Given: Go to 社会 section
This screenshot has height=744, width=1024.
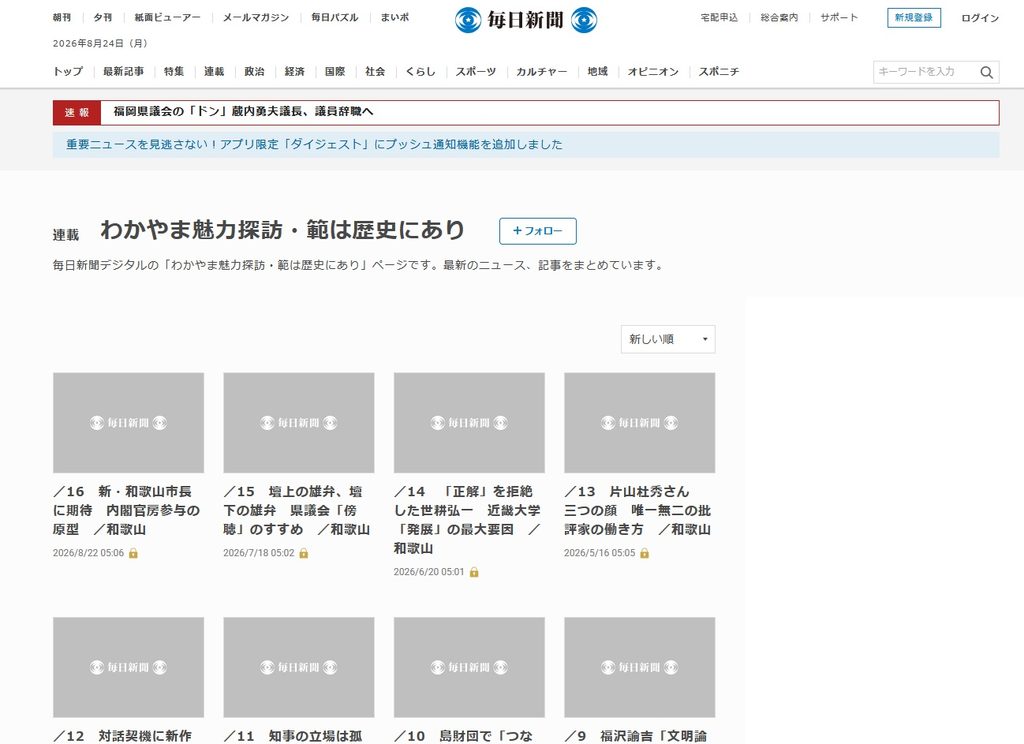Looking at the screenshot, I should [375, 71].
